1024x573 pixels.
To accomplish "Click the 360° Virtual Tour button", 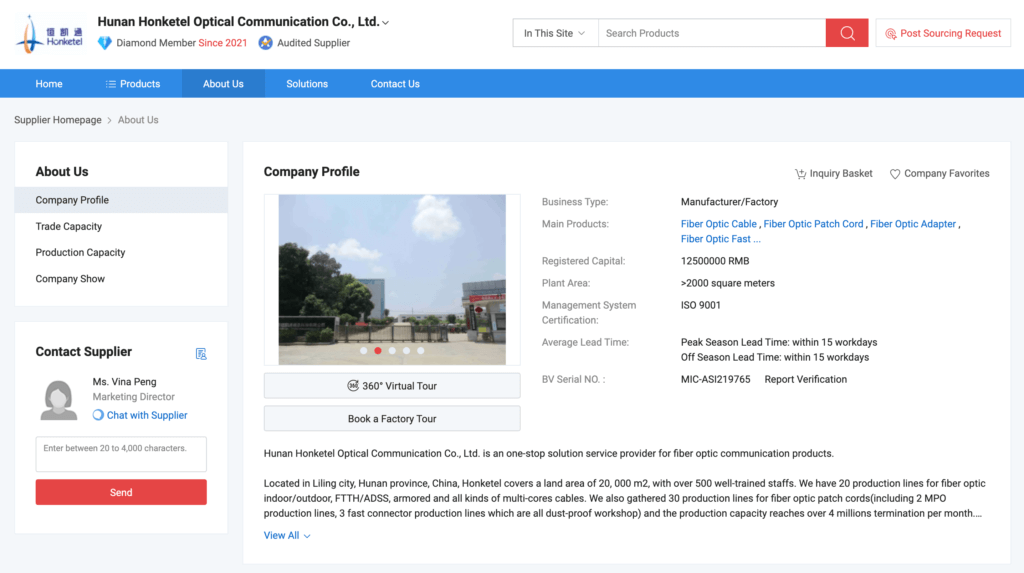I will [x=392, y=385].
